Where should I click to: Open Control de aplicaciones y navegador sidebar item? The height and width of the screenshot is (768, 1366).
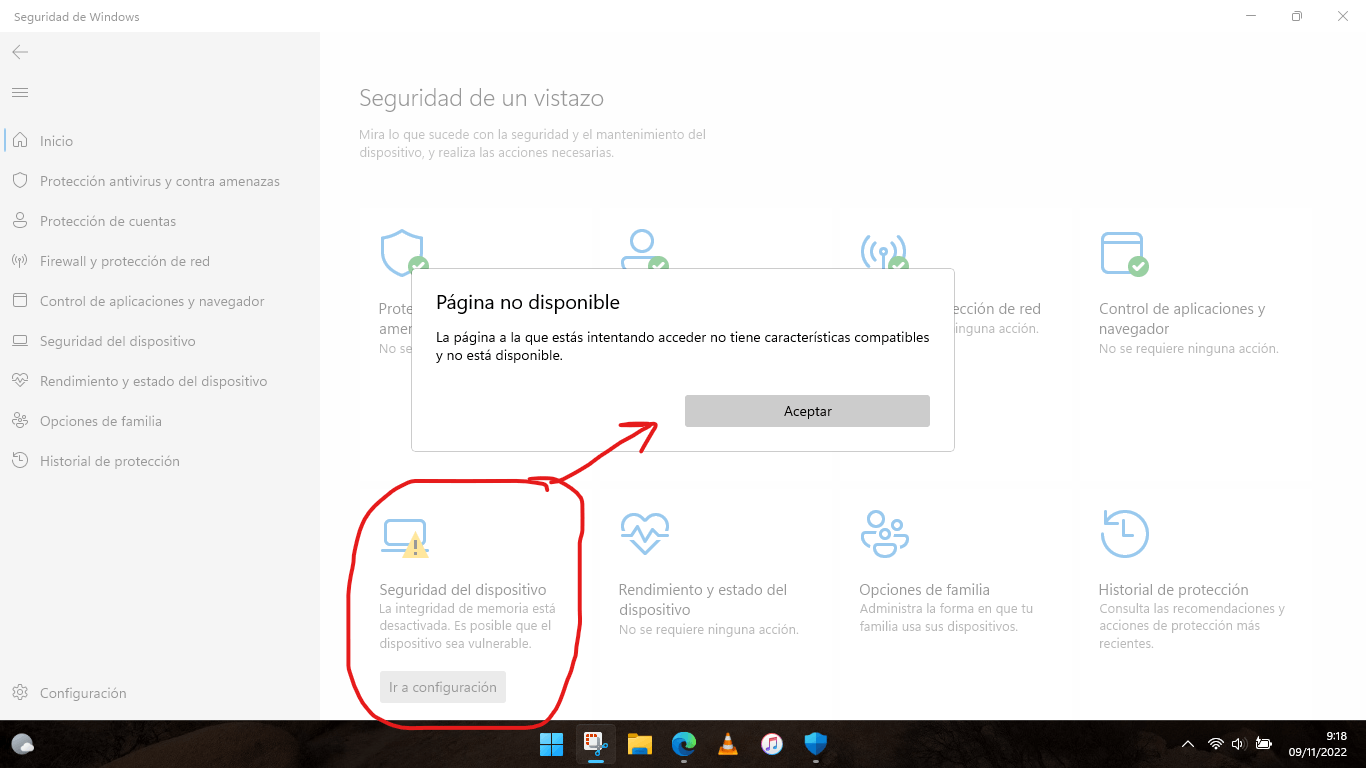coord(160,301)
